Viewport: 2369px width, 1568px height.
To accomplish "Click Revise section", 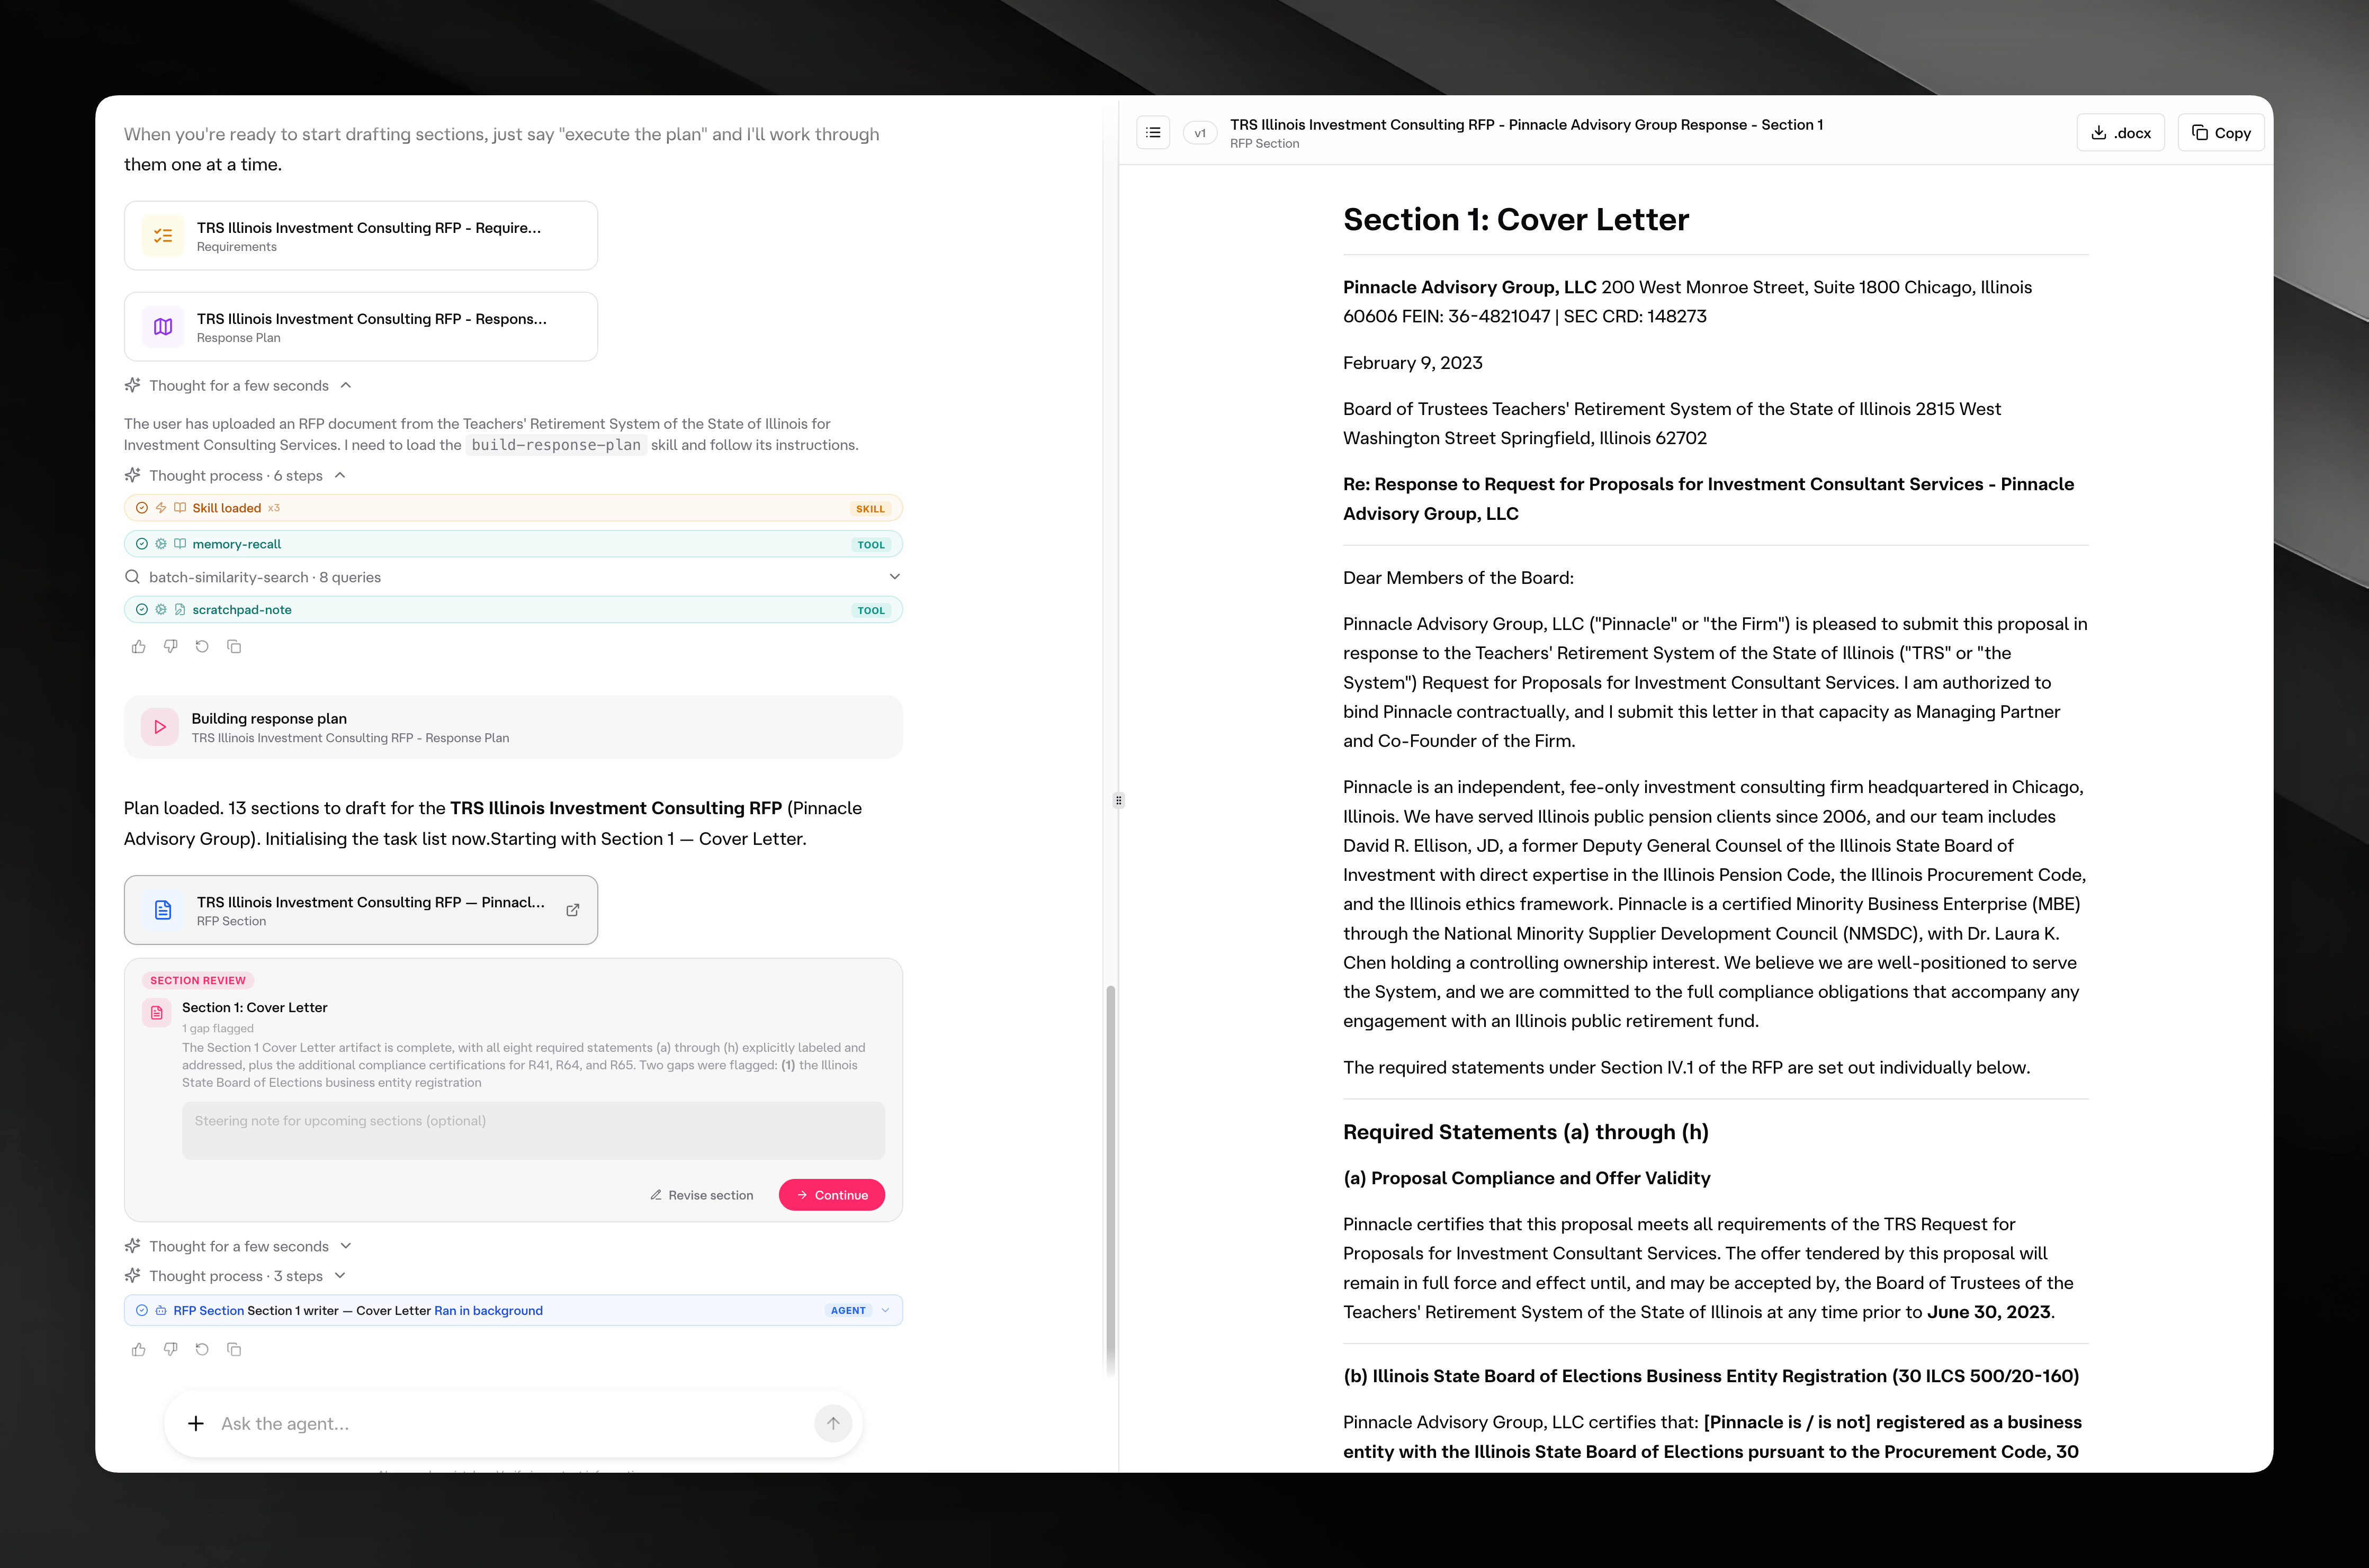I will point(702,1196).
